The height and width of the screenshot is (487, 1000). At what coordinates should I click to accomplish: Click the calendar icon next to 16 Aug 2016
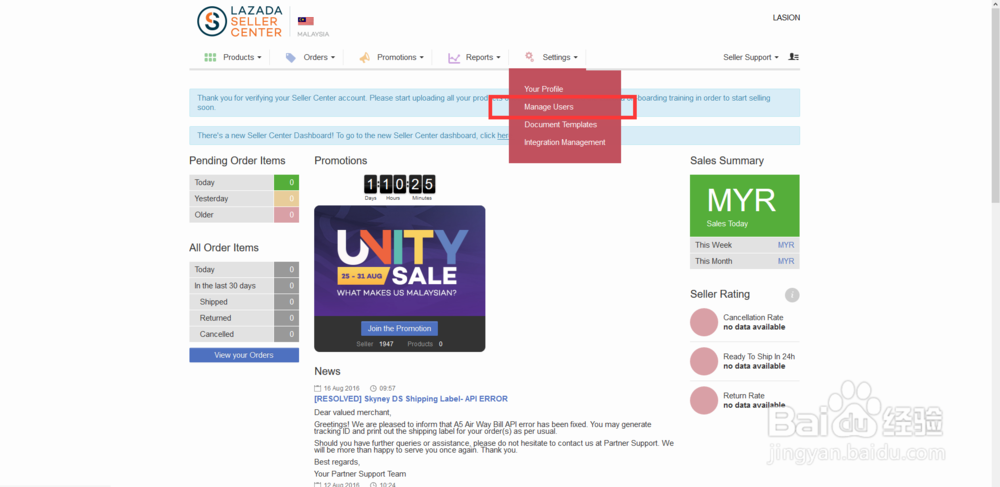click(318, 388)
